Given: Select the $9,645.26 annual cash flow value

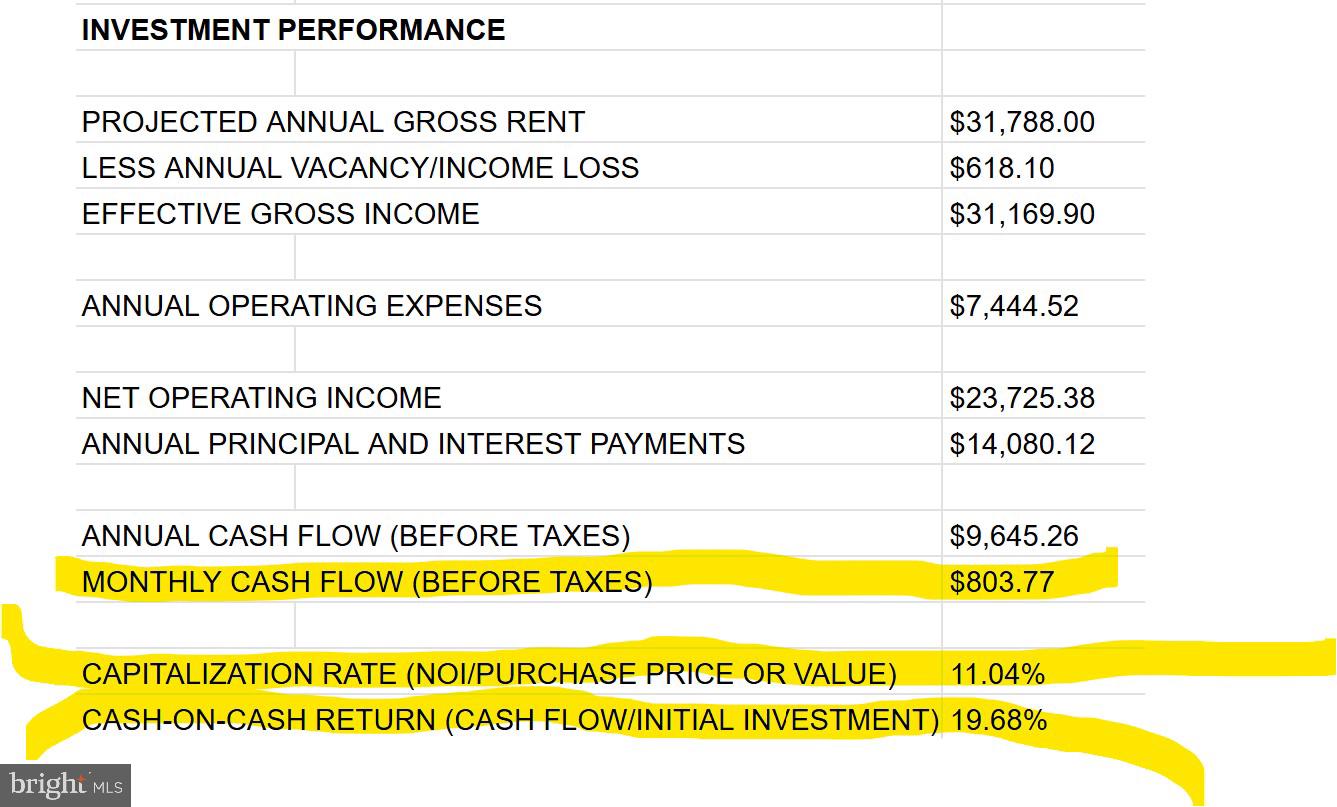Looking at the screenshot, I should click(x=1014, y=536).
